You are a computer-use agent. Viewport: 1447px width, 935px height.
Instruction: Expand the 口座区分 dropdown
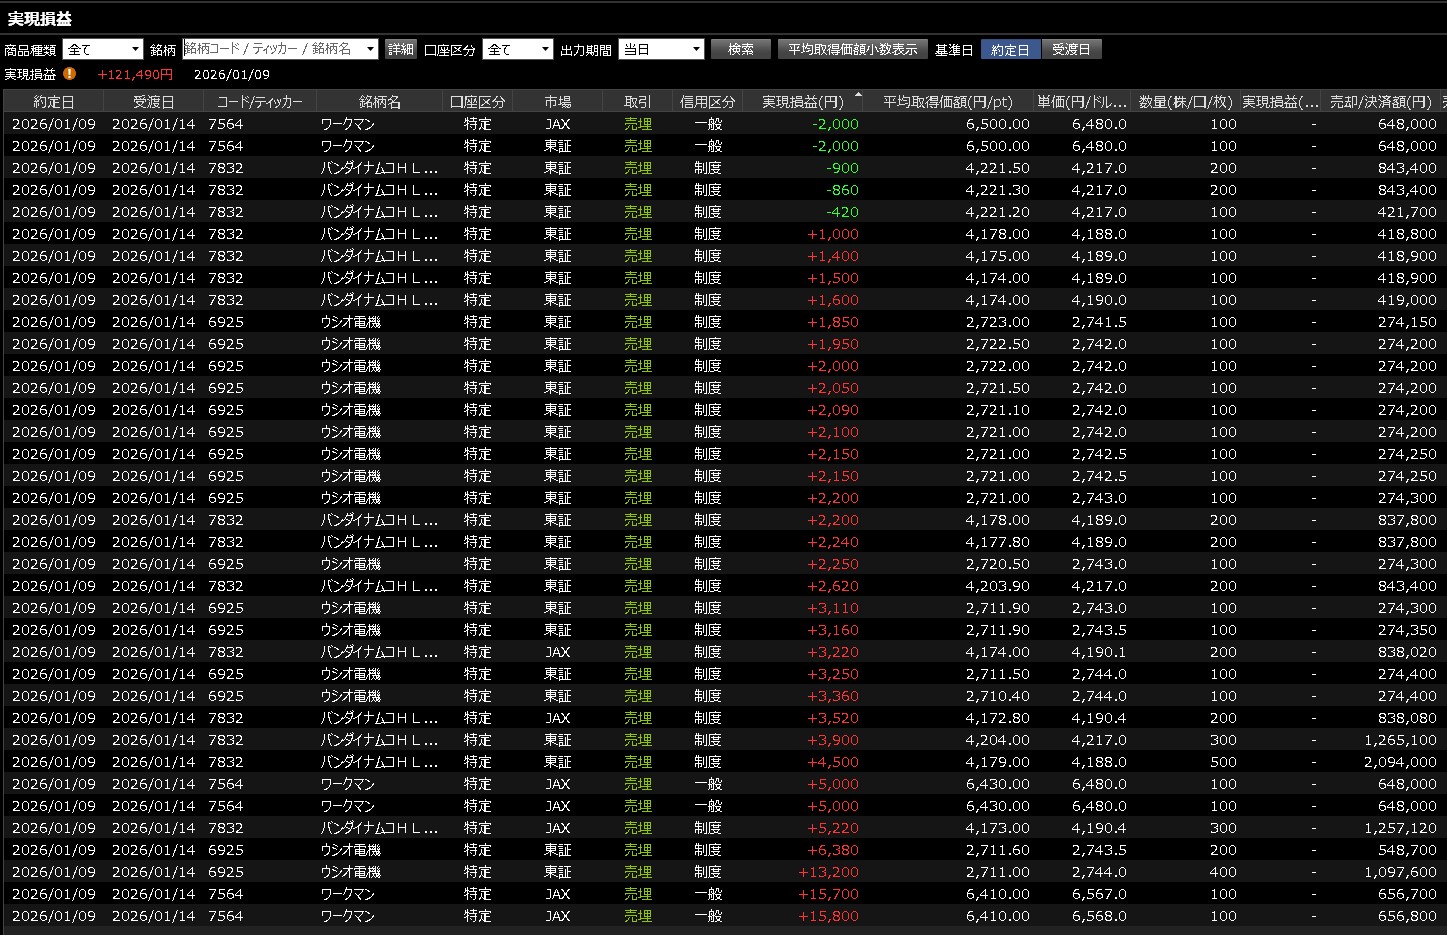545,49
